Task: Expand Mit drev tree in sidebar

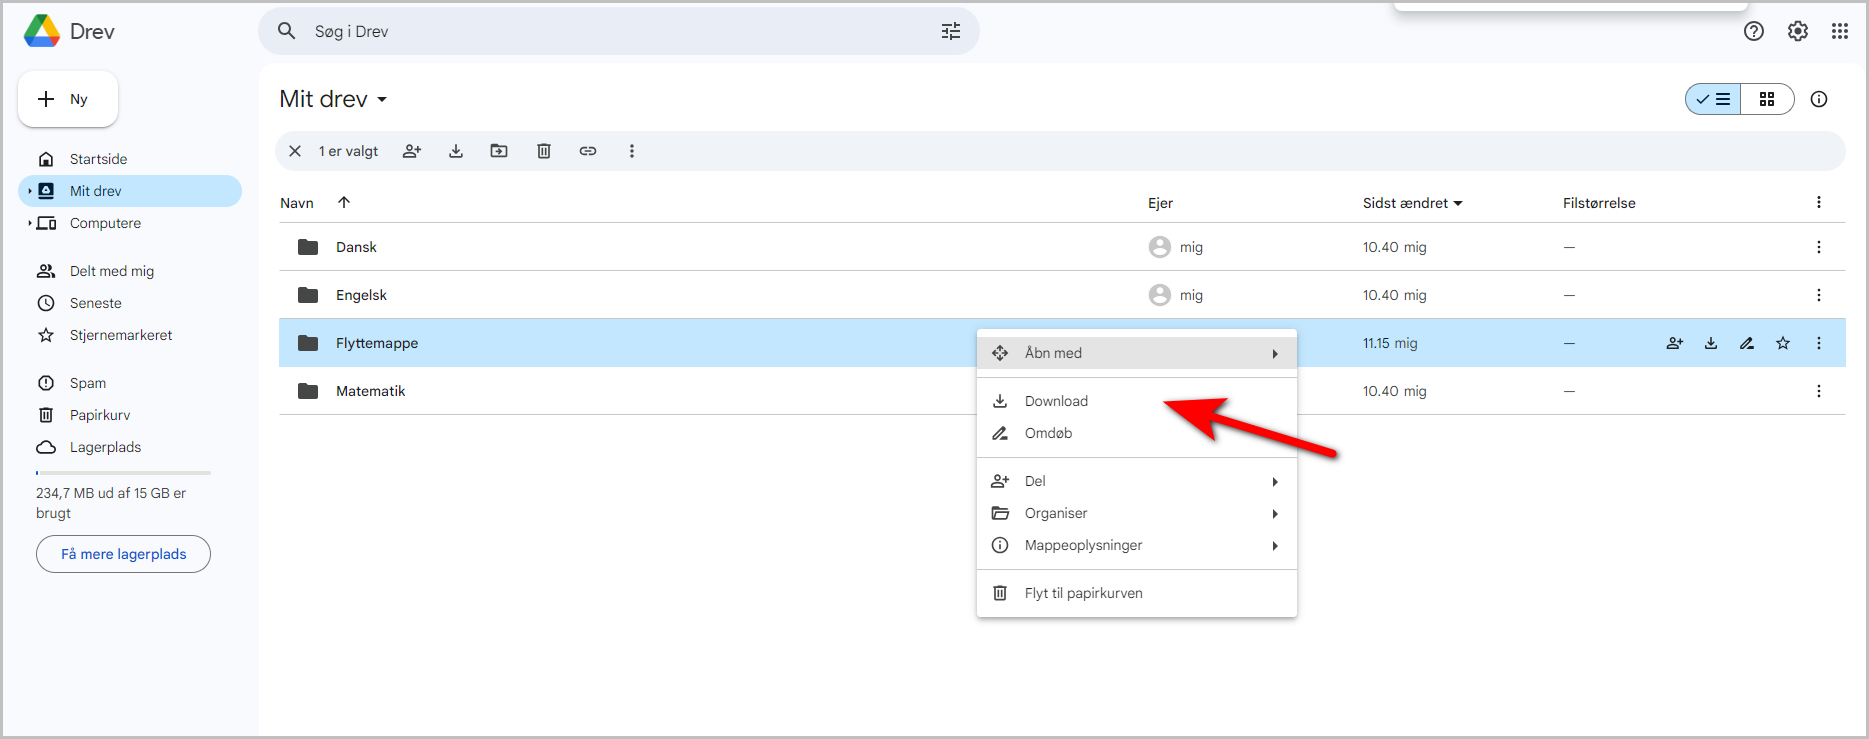Action: pos(30,191)
